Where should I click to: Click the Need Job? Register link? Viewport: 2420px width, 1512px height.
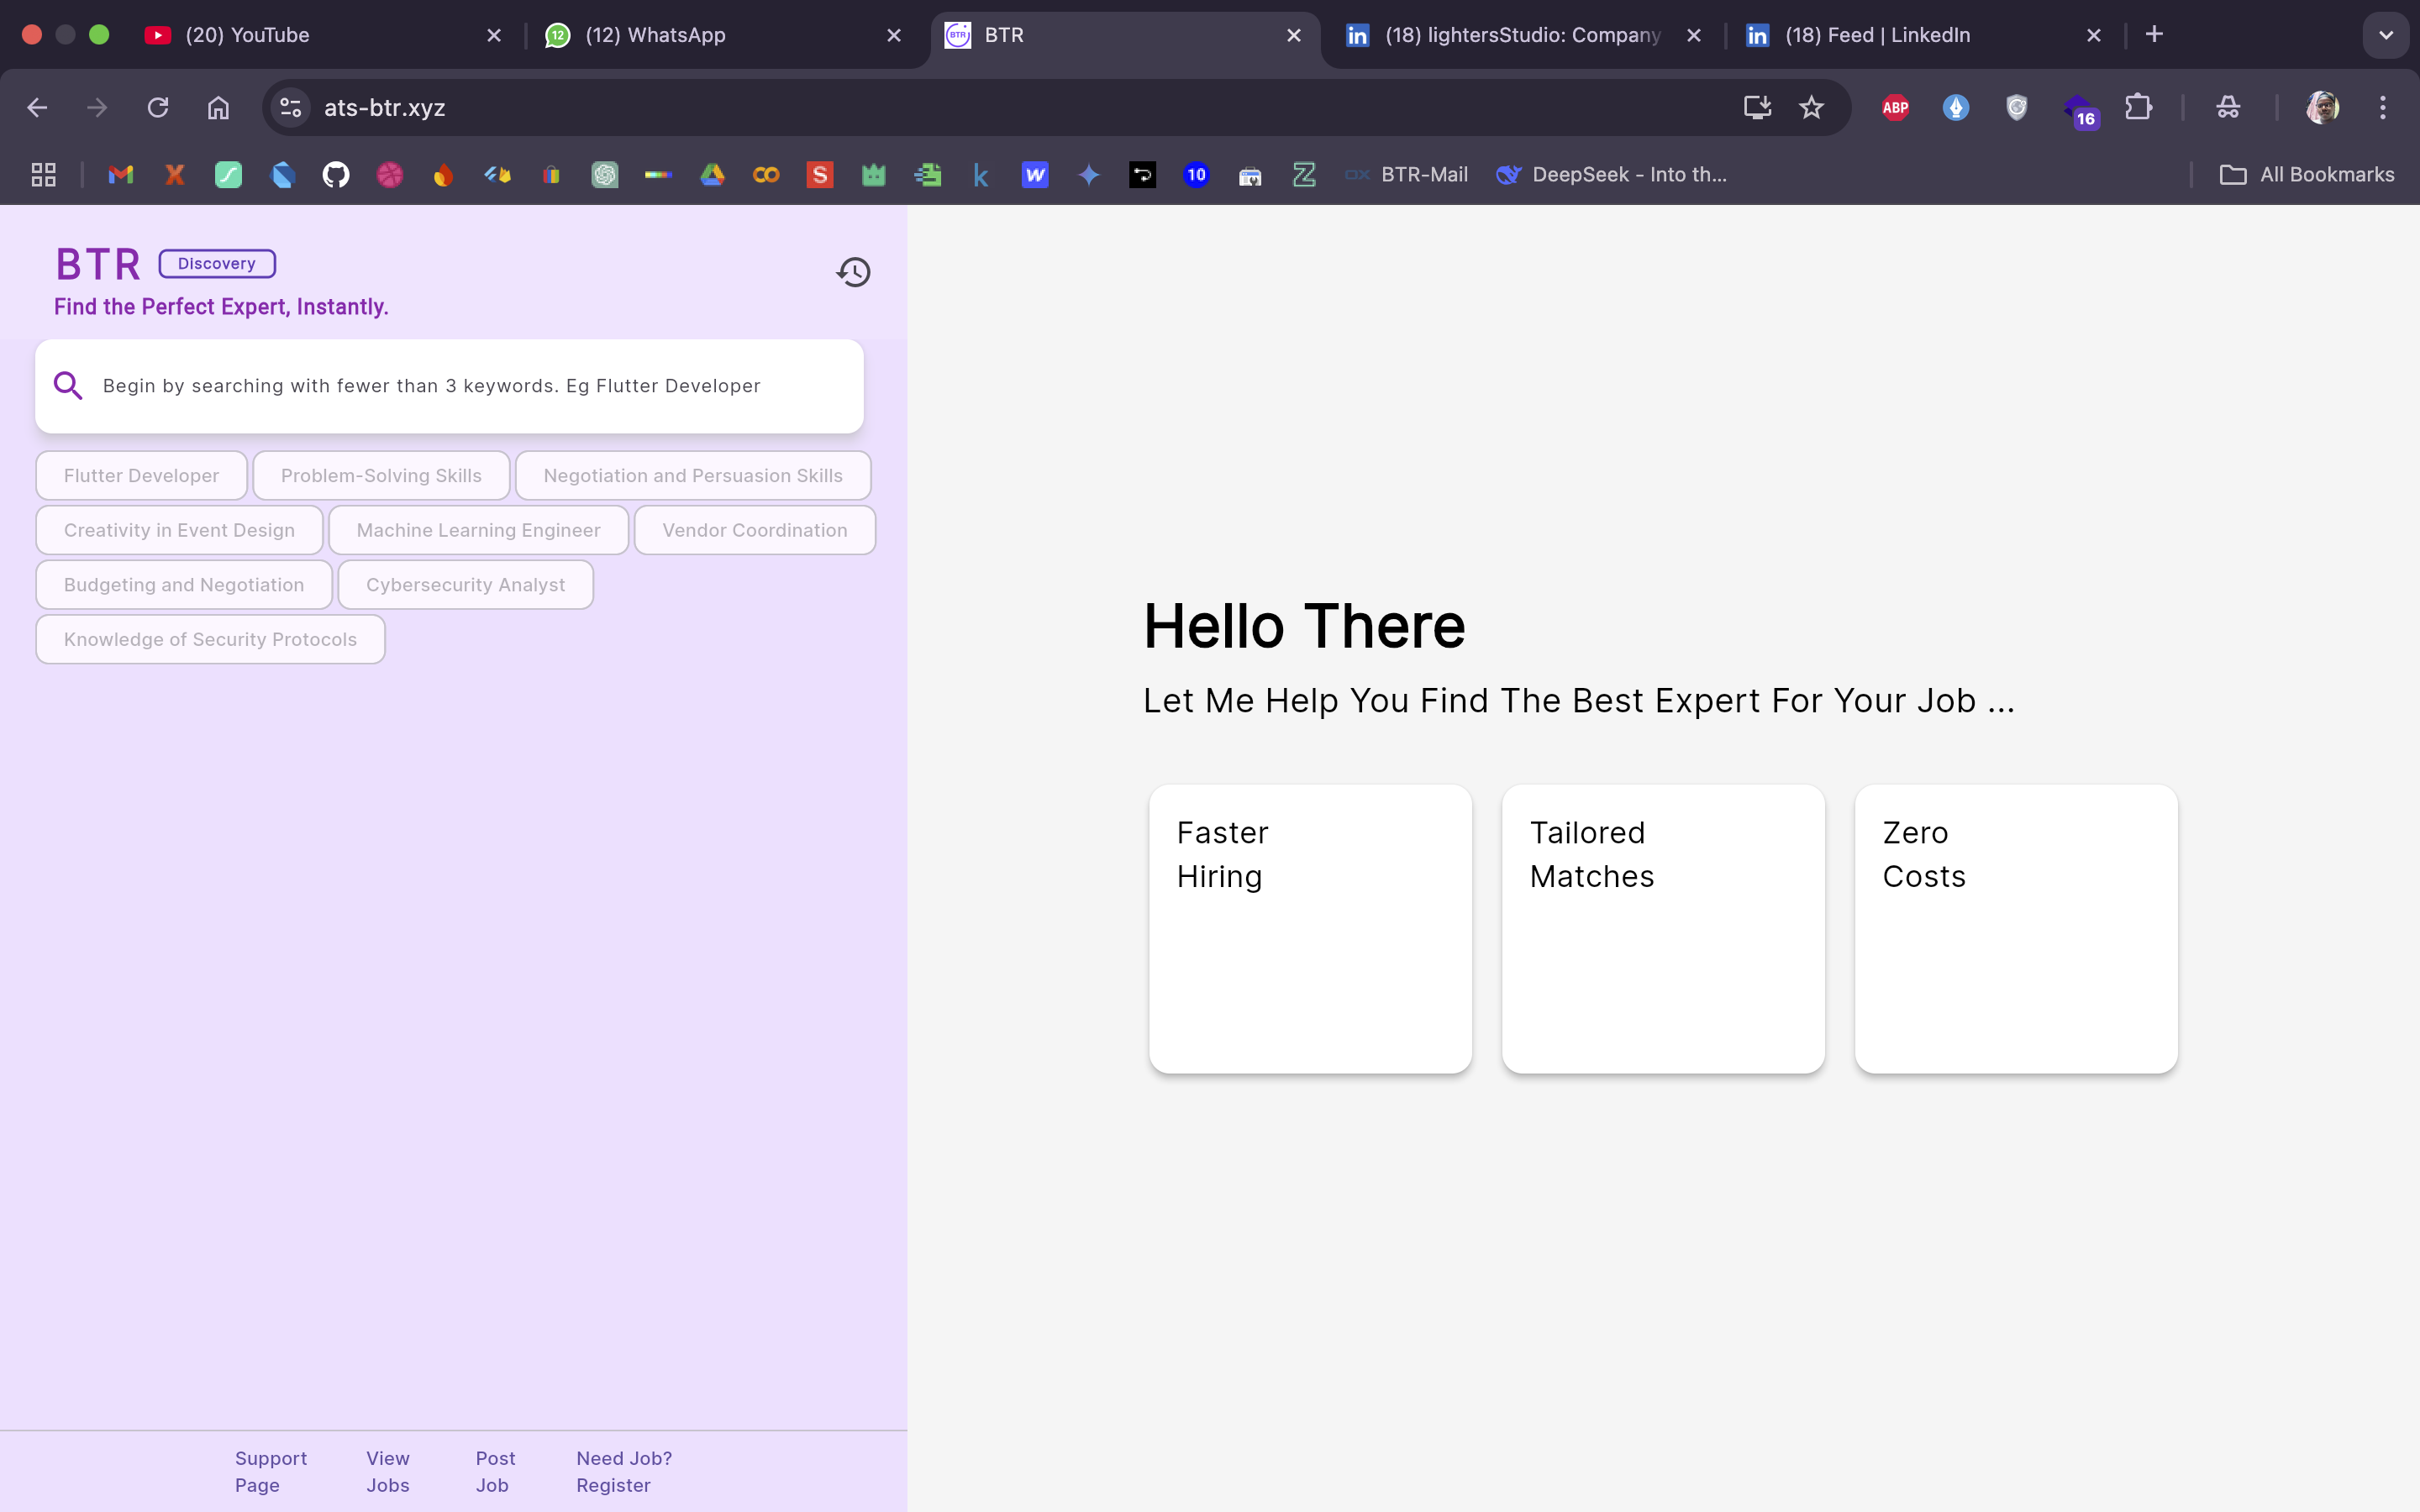[623, 1471]
